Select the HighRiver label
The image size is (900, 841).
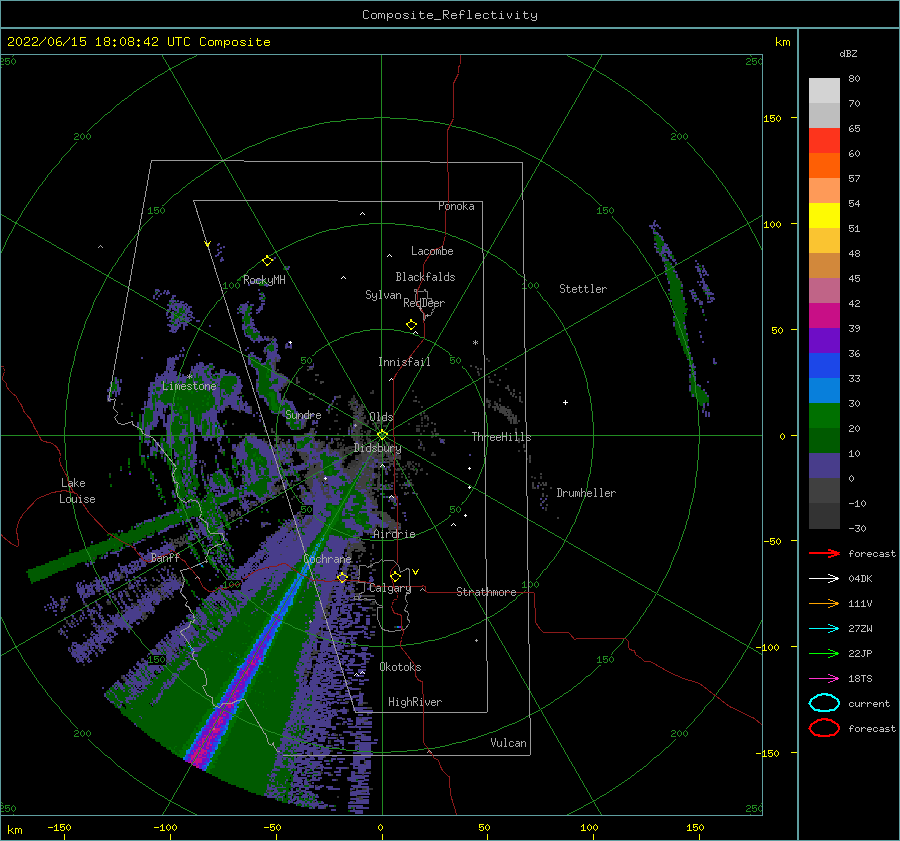(x=415, y=702)
